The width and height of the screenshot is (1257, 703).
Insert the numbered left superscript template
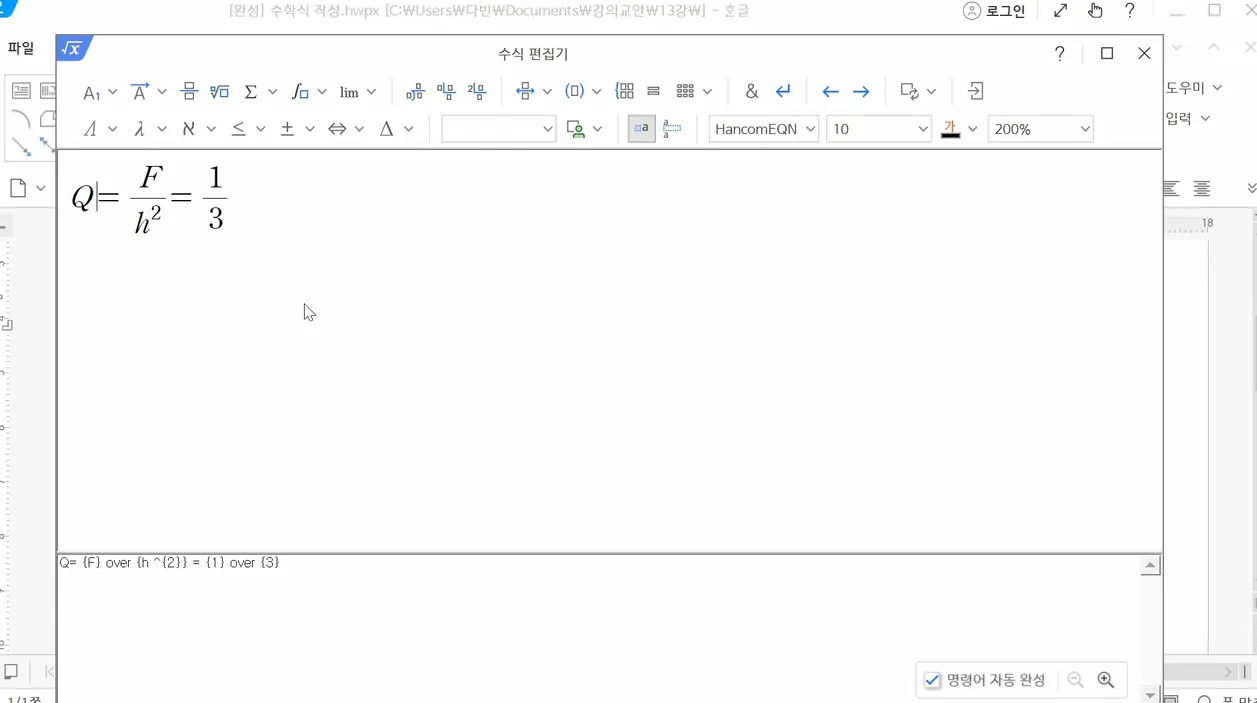[477, 92]
